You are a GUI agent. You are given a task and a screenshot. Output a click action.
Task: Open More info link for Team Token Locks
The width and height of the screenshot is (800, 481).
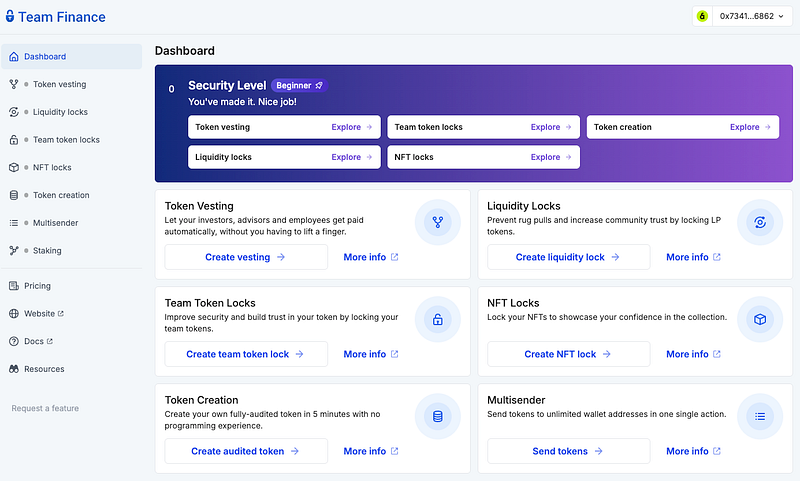coord(371,354)
